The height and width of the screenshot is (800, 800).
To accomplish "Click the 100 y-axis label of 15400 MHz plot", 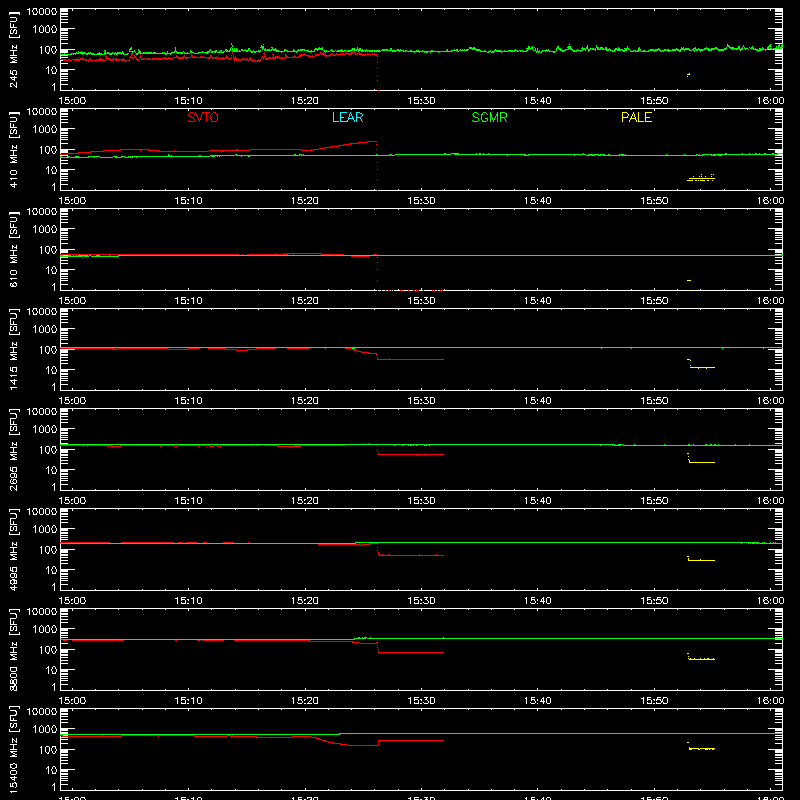I will 48,750.
